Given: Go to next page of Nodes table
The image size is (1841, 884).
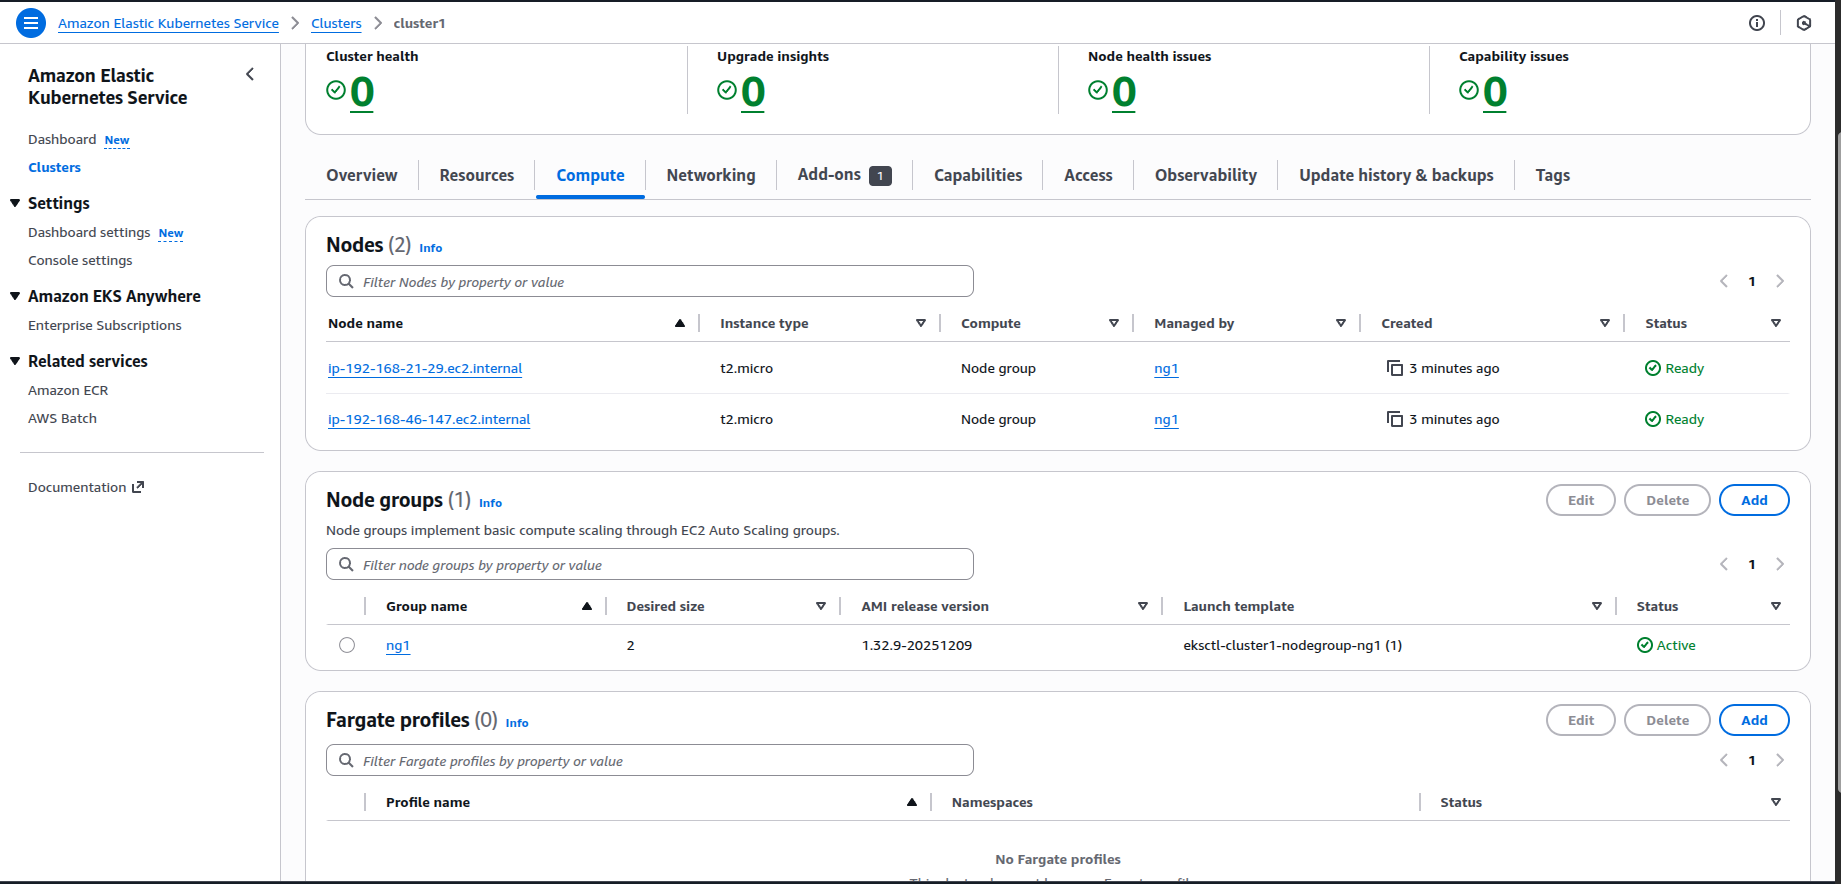Looking at the screenshot, I should [x=1780, y=281].
